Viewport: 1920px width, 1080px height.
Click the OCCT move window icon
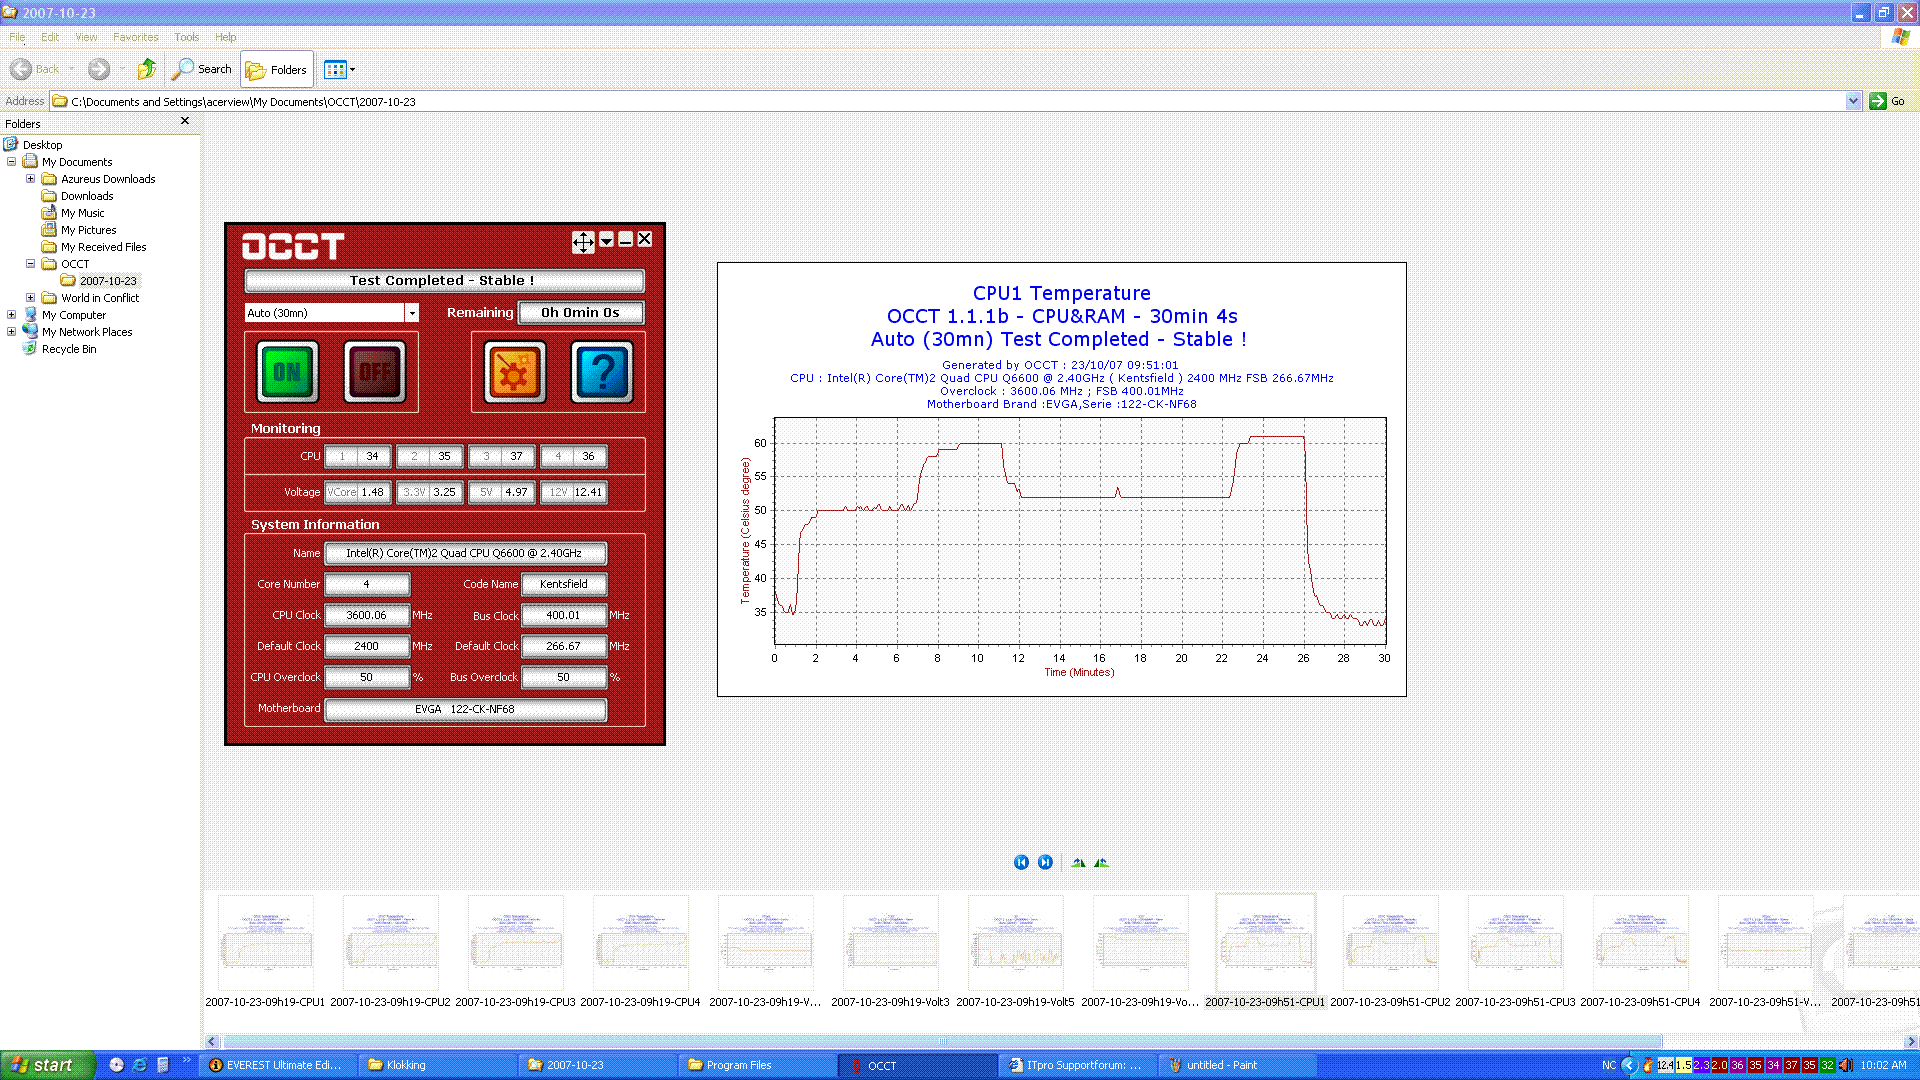583,241
